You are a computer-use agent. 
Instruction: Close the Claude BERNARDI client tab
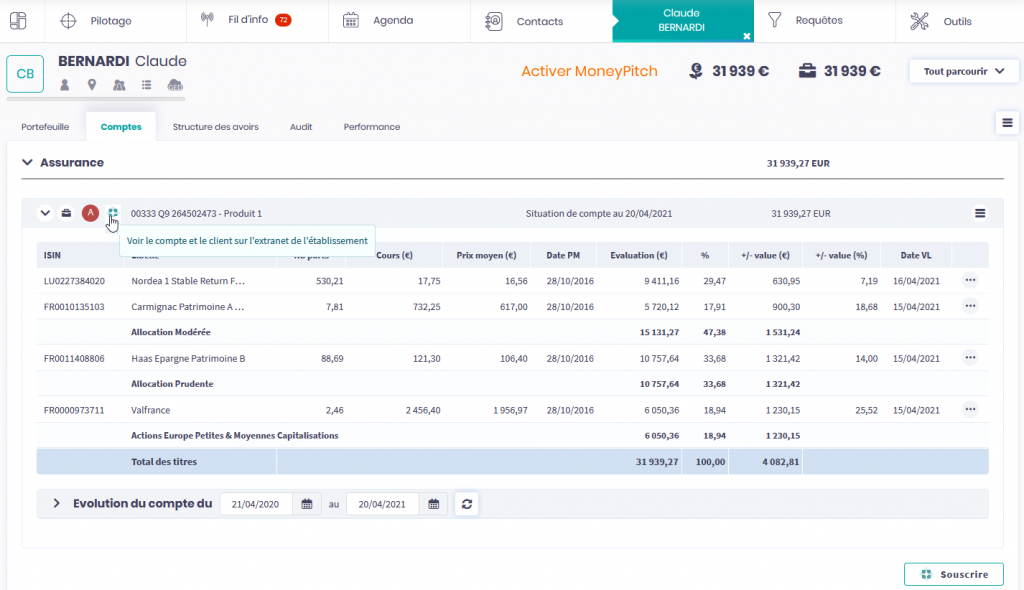click(x=746, y=35)
